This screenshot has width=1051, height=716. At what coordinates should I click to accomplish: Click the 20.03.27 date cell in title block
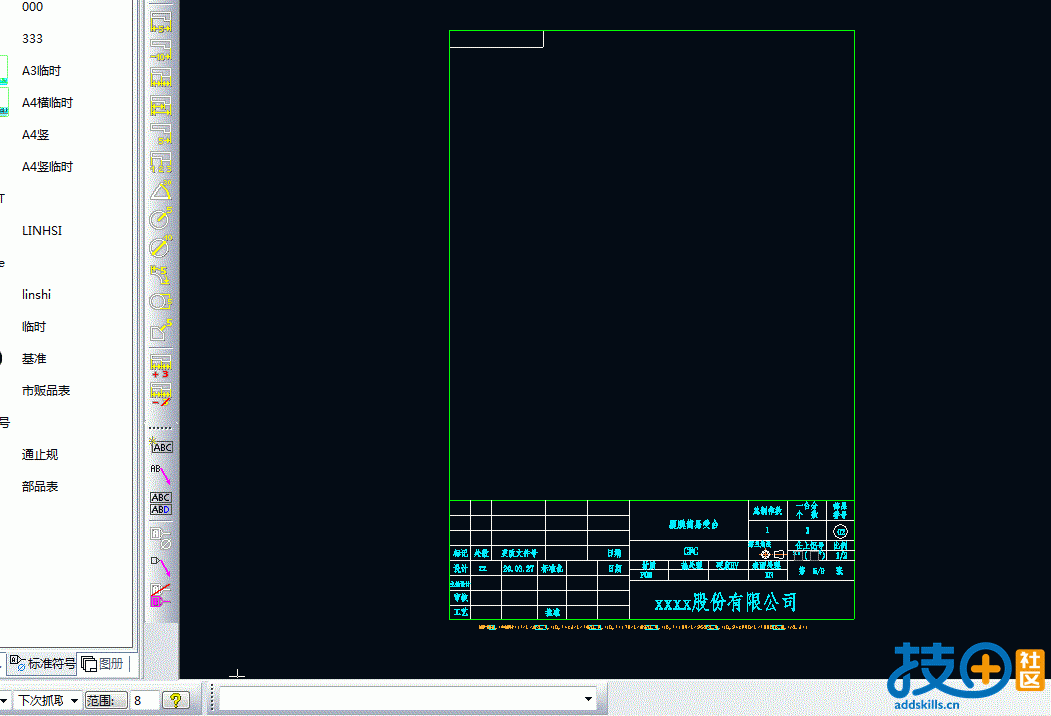pos(518,569)
